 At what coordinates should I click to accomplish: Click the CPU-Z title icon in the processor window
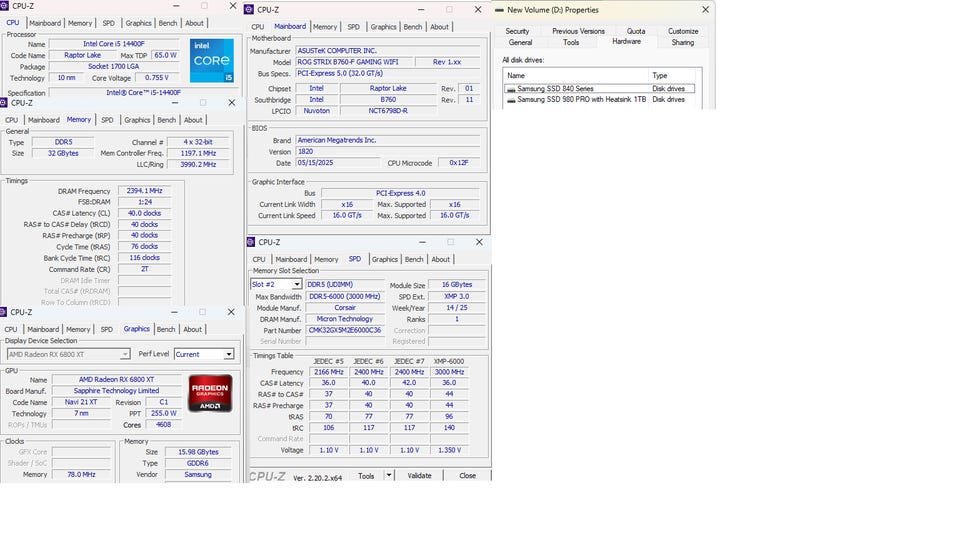4,6
